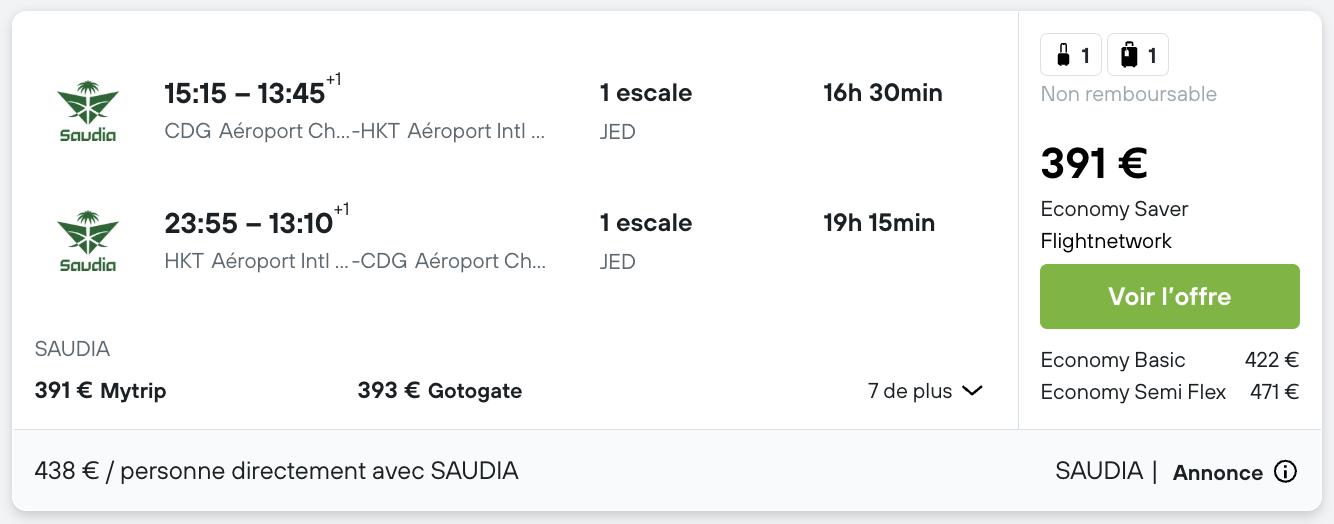Click the return '1 escale' JED stopover

[646, 241]
